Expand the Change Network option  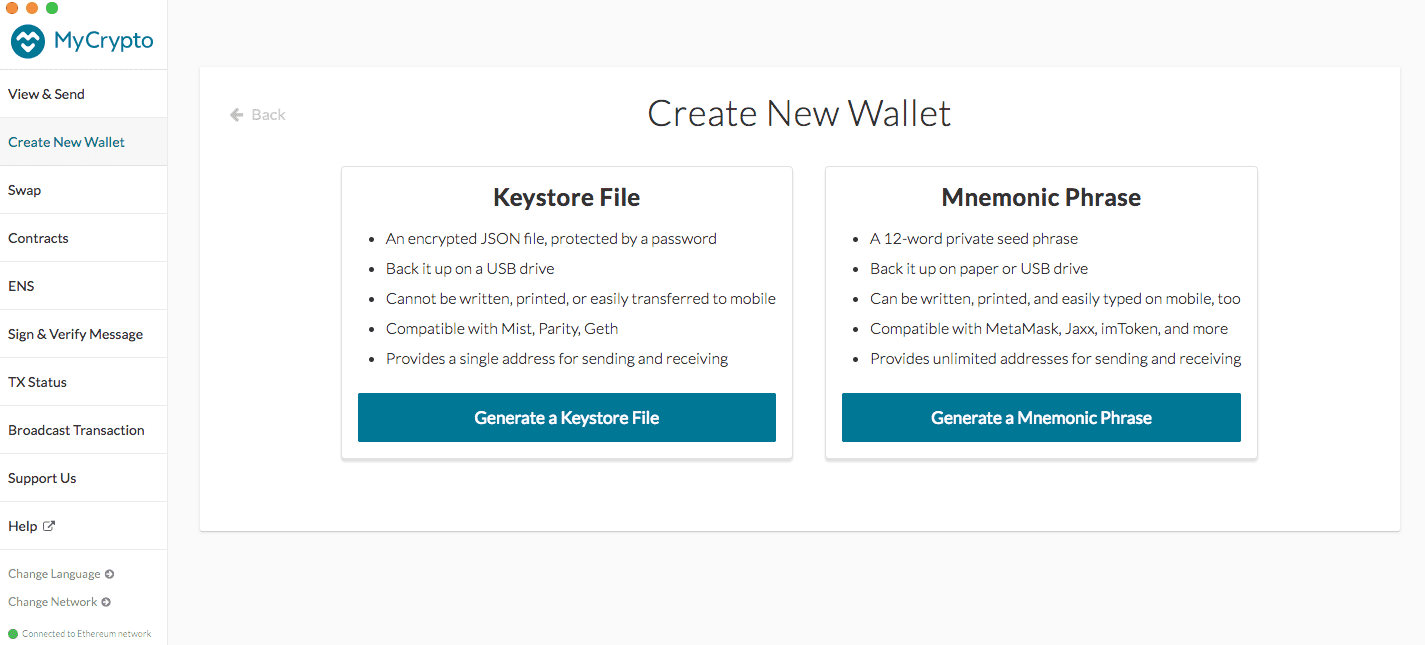point(59,602)
